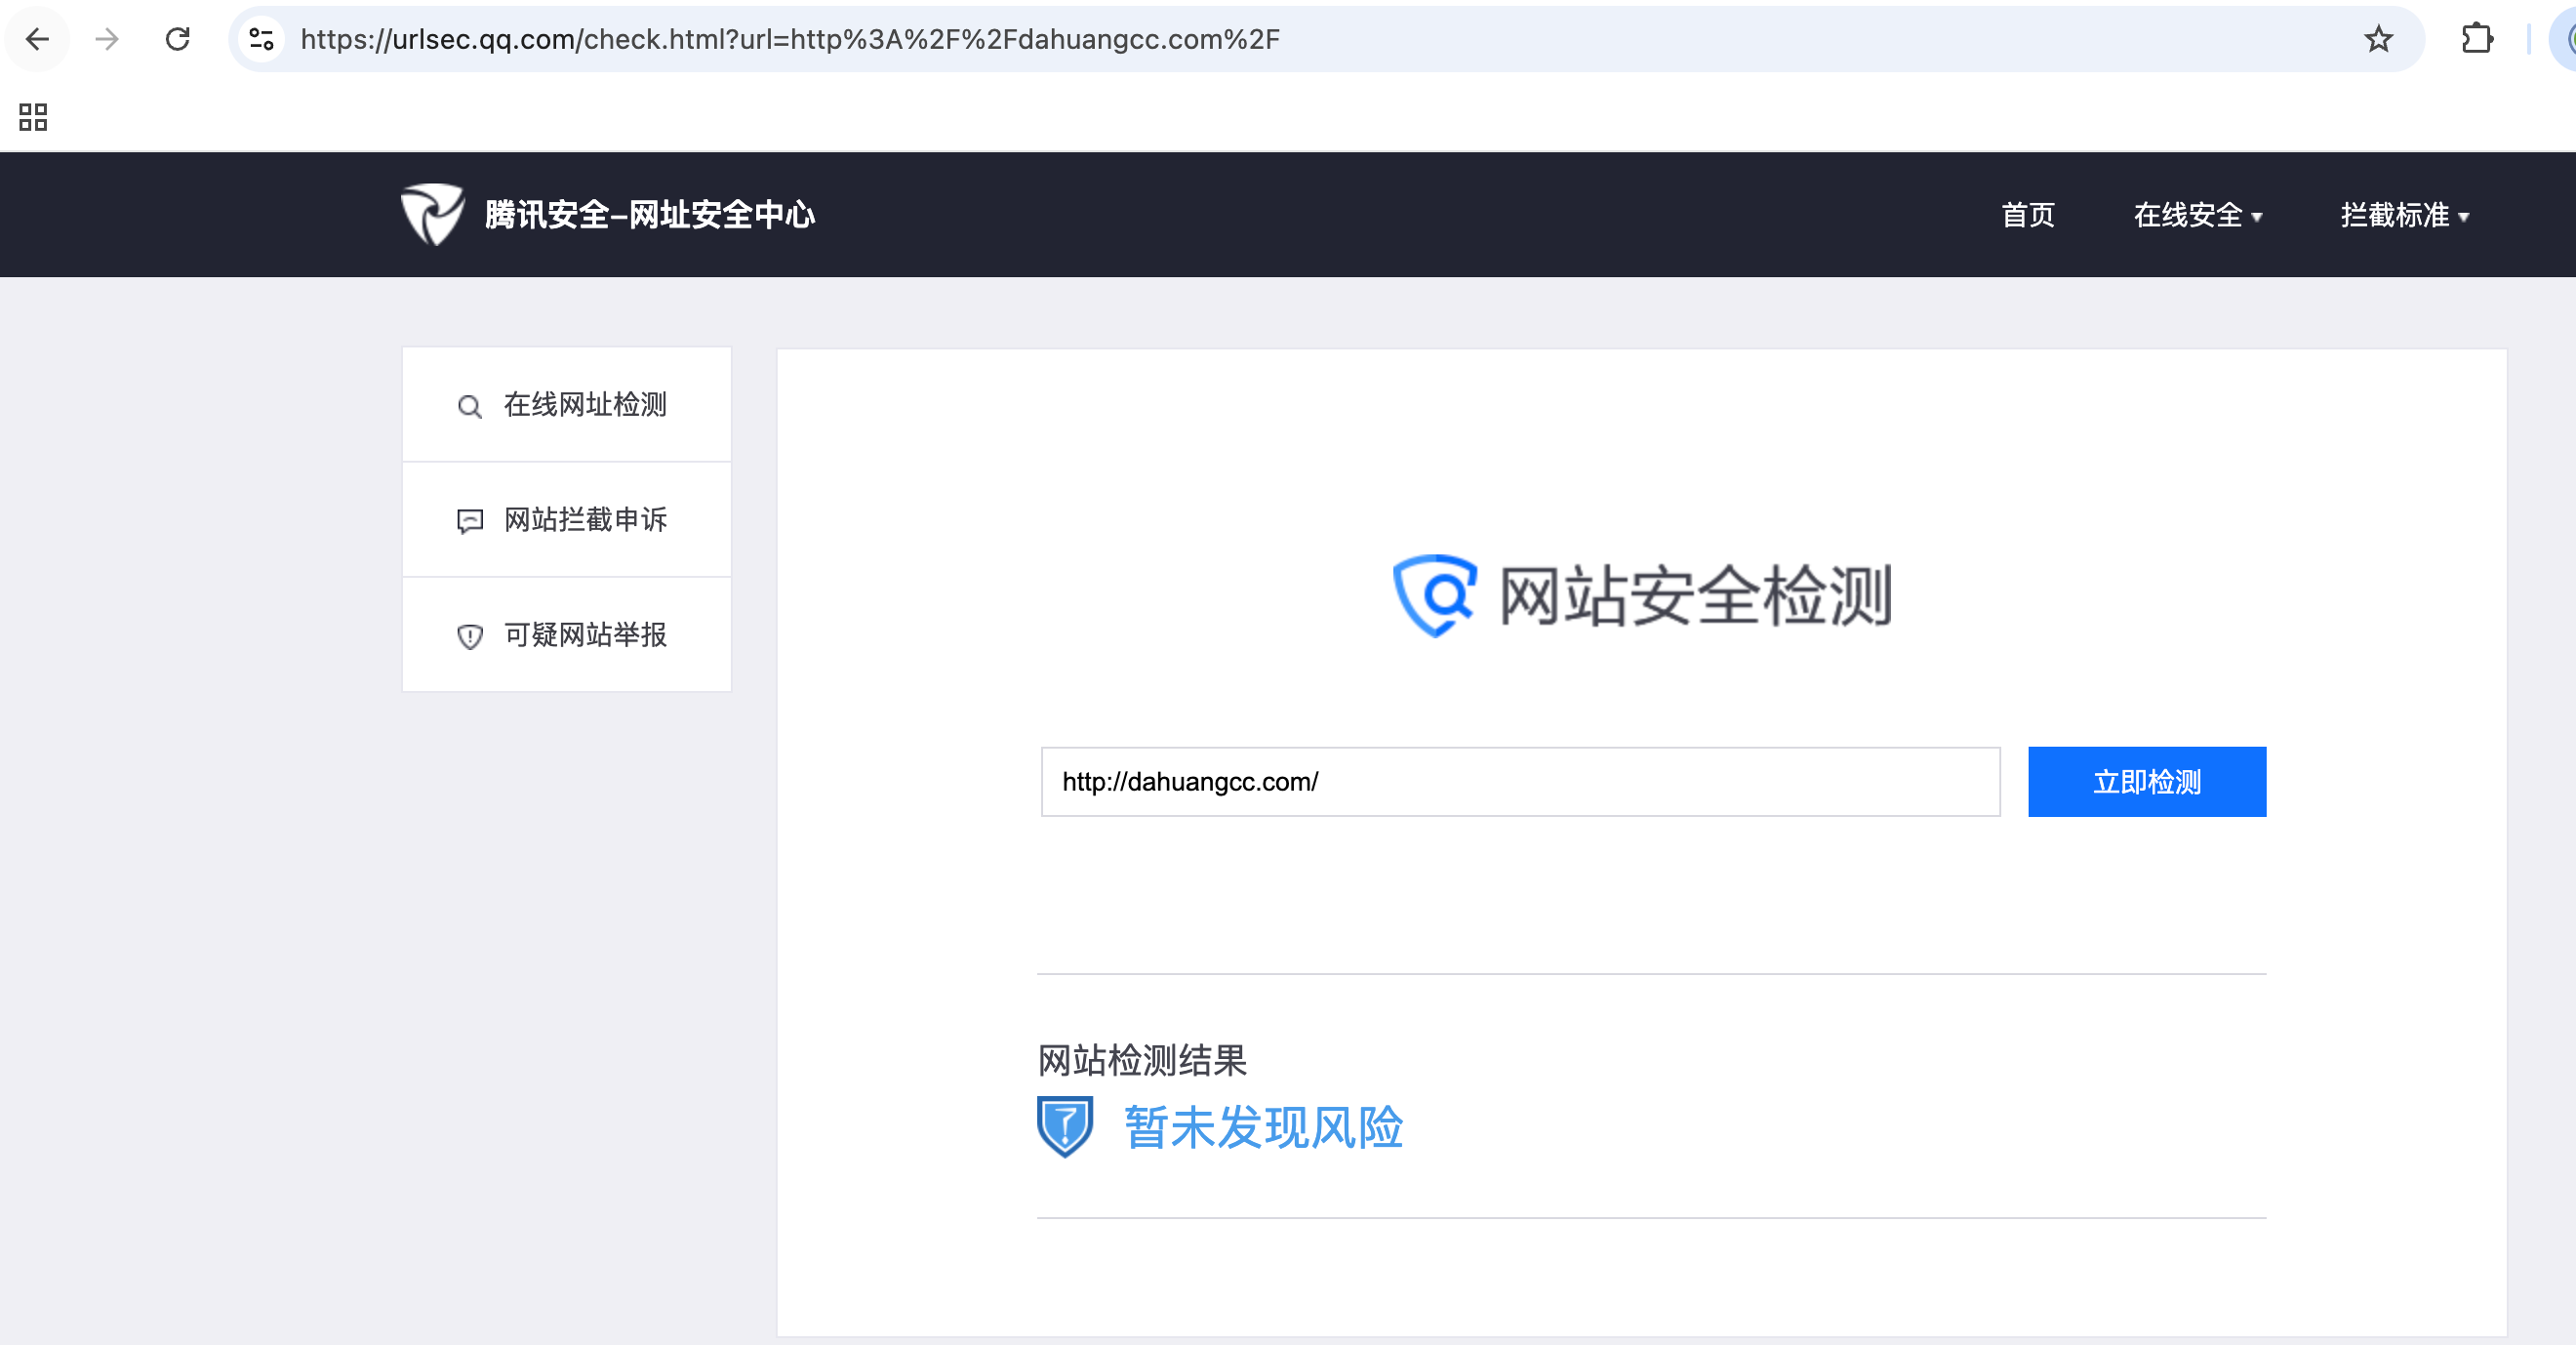2576x1345 pixels.
Task: Go to 首页 in the navigation
Action: pyautogui.click(x=2027, y=215)
